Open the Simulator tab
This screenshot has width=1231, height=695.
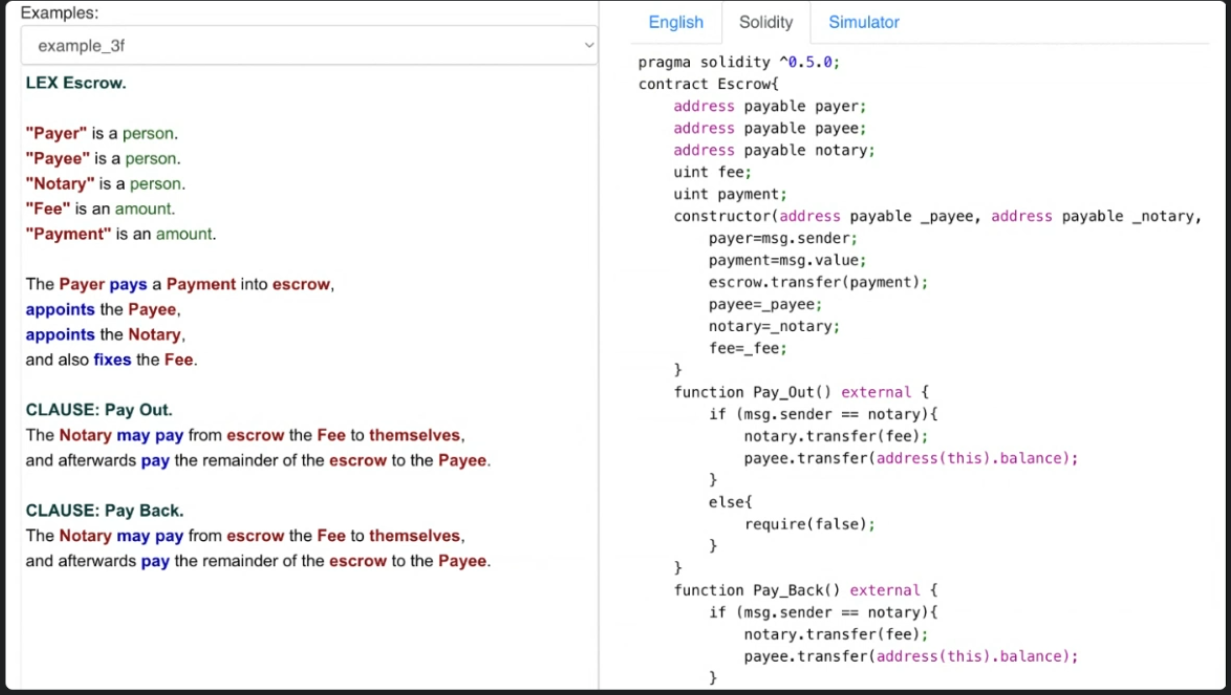click(863, 22)
